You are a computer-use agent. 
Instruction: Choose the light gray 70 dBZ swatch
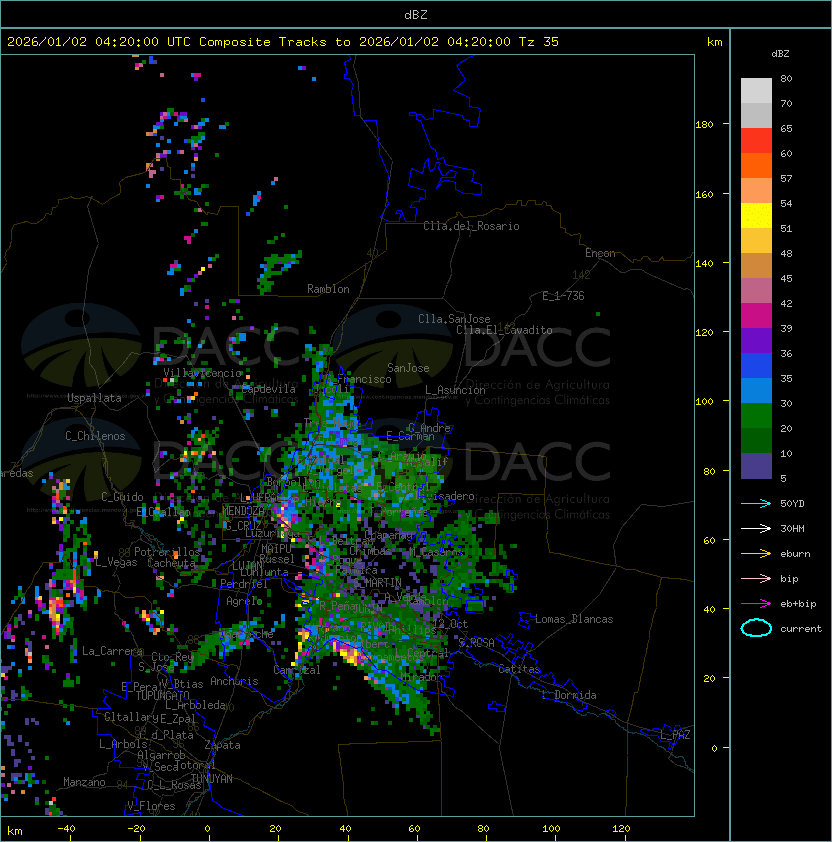click(x=756, y=91)
